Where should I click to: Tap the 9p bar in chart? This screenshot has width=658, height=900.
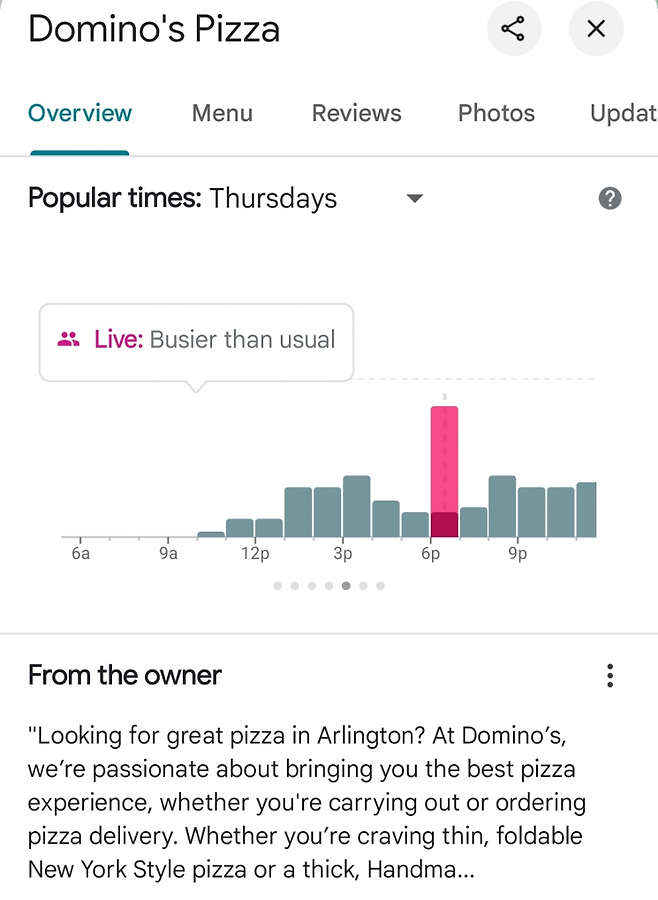(531, 512)
